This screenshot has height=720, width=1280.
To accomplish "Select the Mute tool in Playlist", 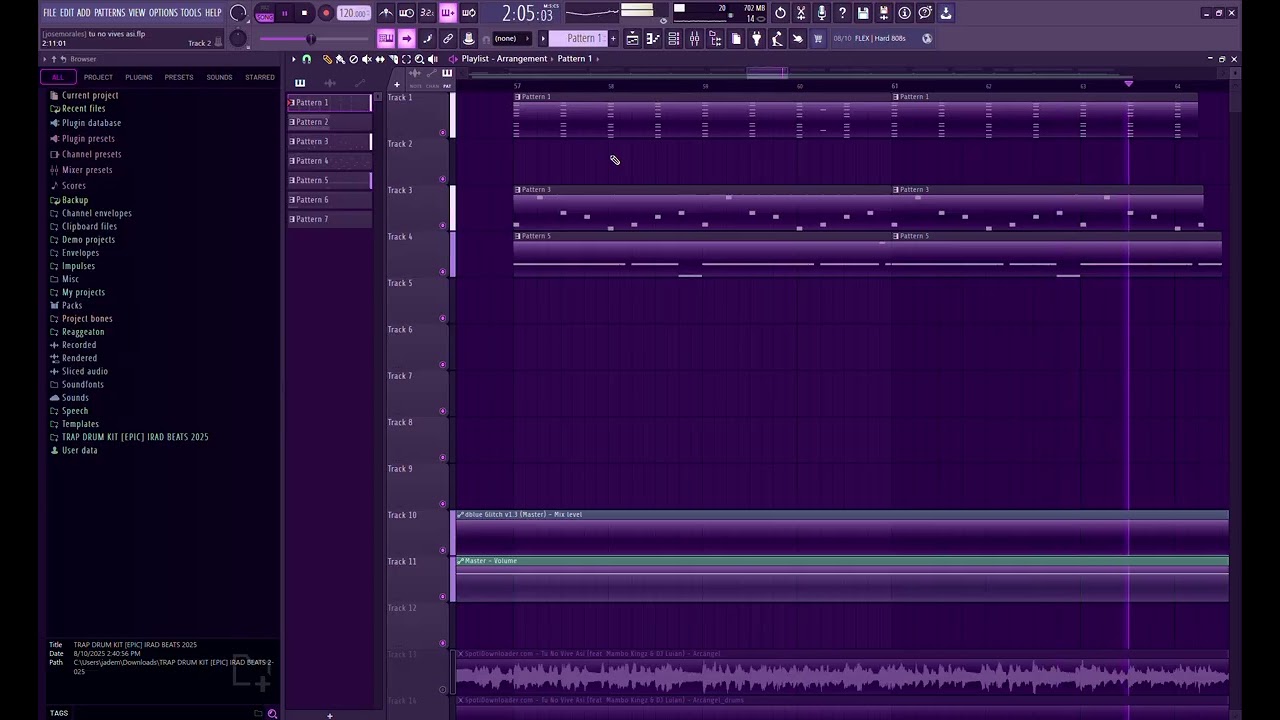I will [x=366, y=59].
